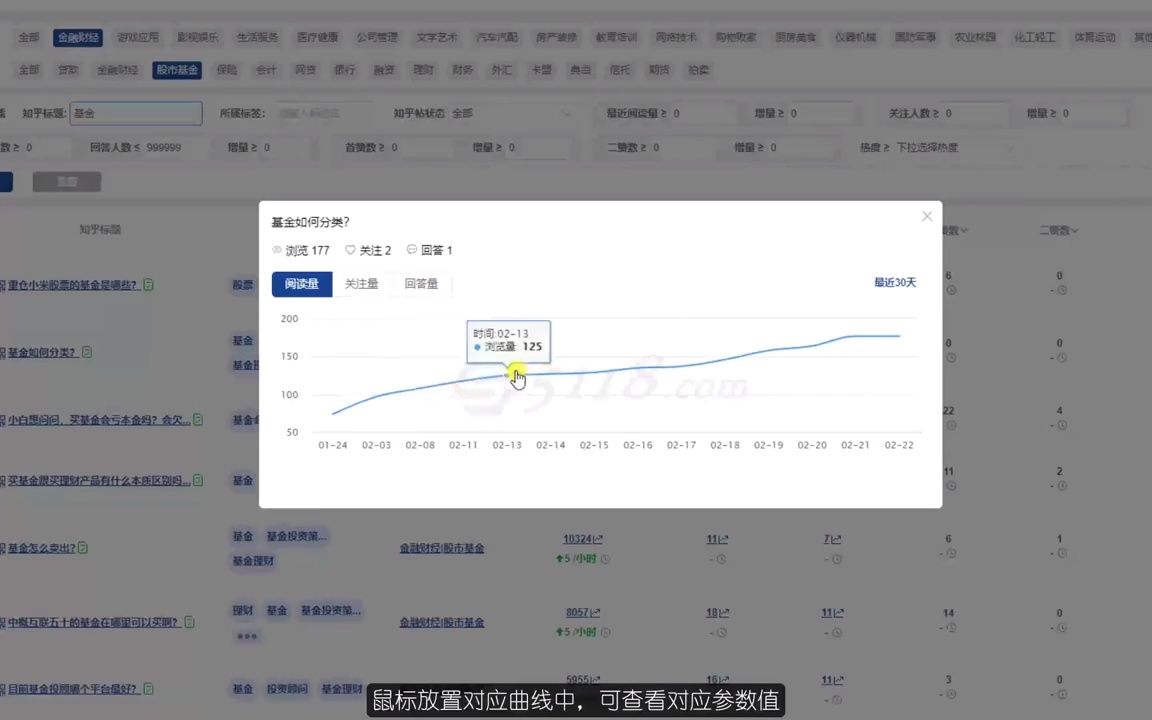Click the comment icon beside 回答 1
The width and height of the screenshot is (1152, 720).
(x=412, y=251)
